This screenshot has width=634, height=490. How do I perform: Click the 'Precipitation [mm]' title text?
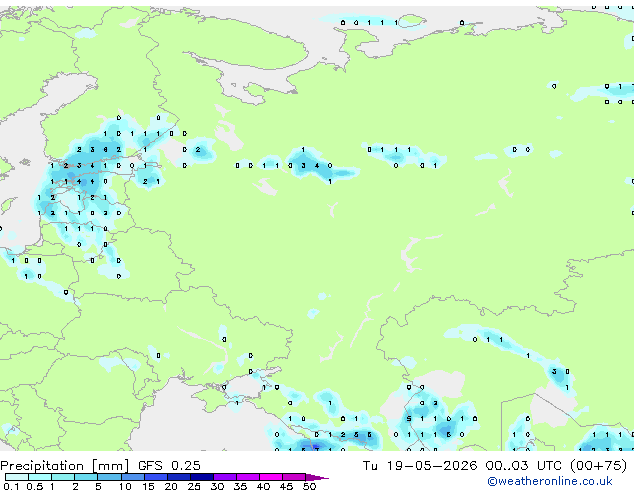64,466
